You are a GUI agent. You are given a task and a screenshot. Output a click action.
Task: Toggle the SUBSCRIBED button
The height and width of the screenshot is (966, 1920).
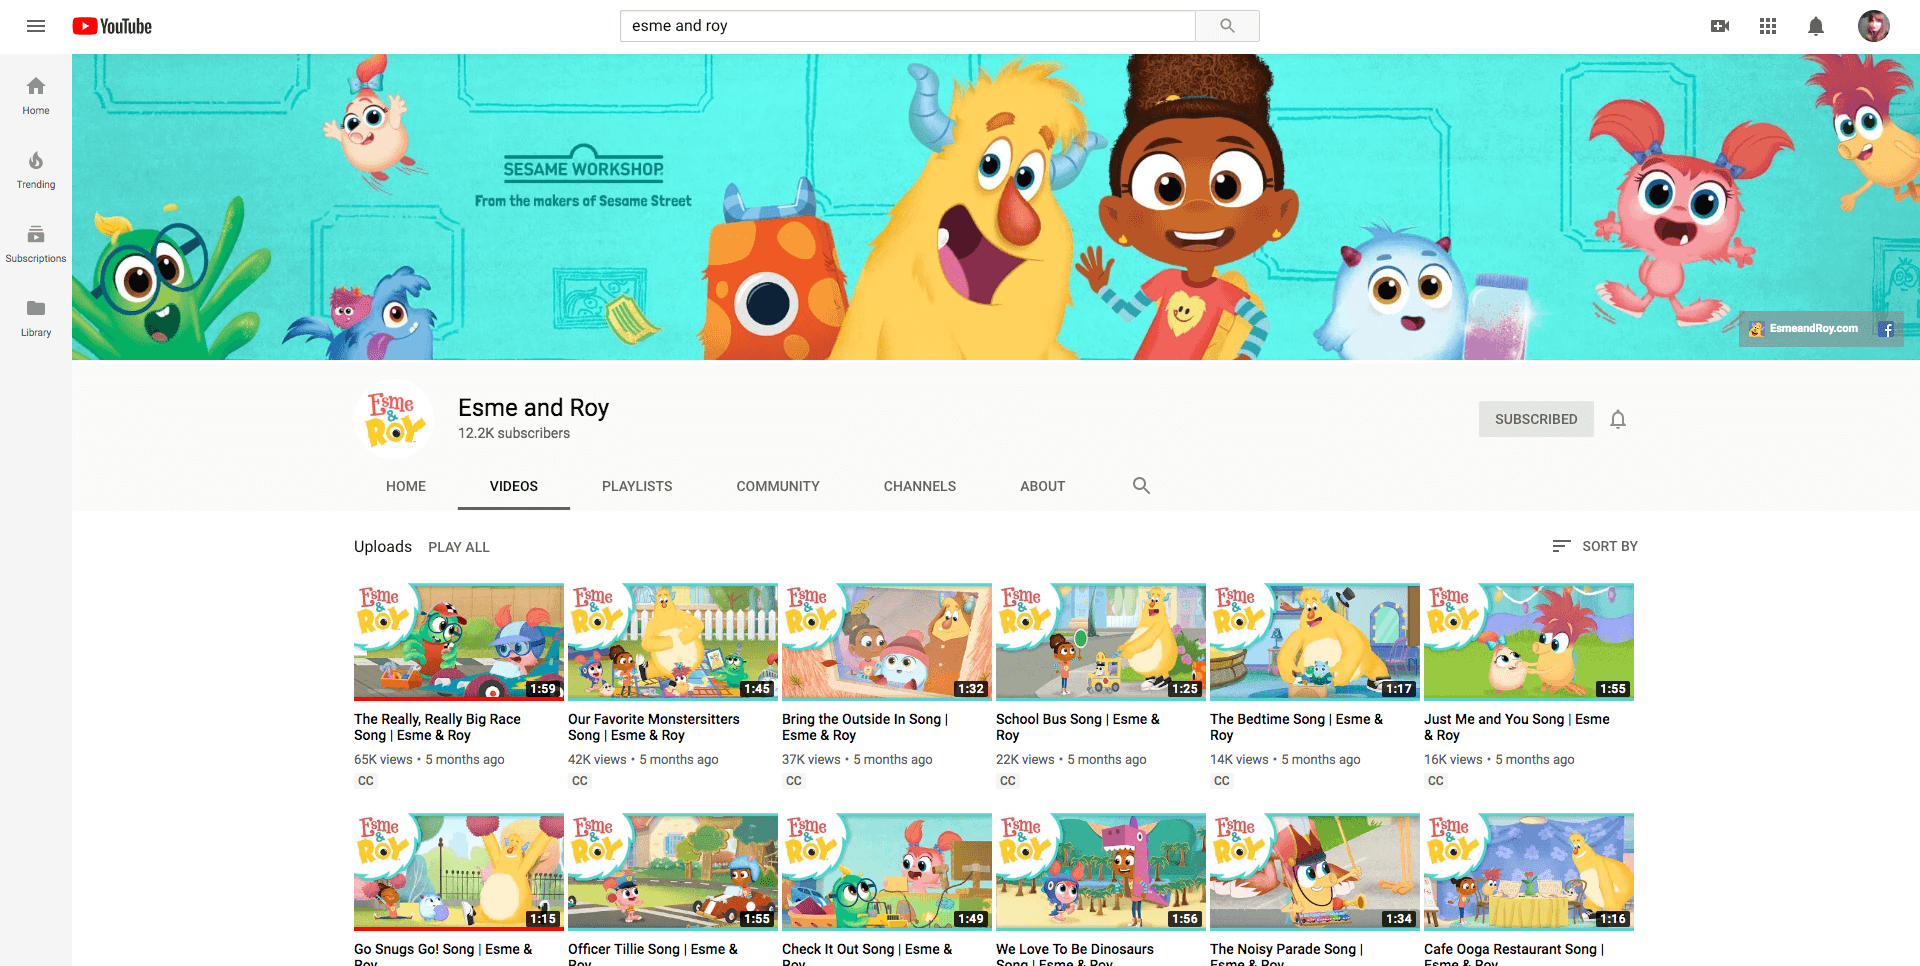(x=1535, y=419)
